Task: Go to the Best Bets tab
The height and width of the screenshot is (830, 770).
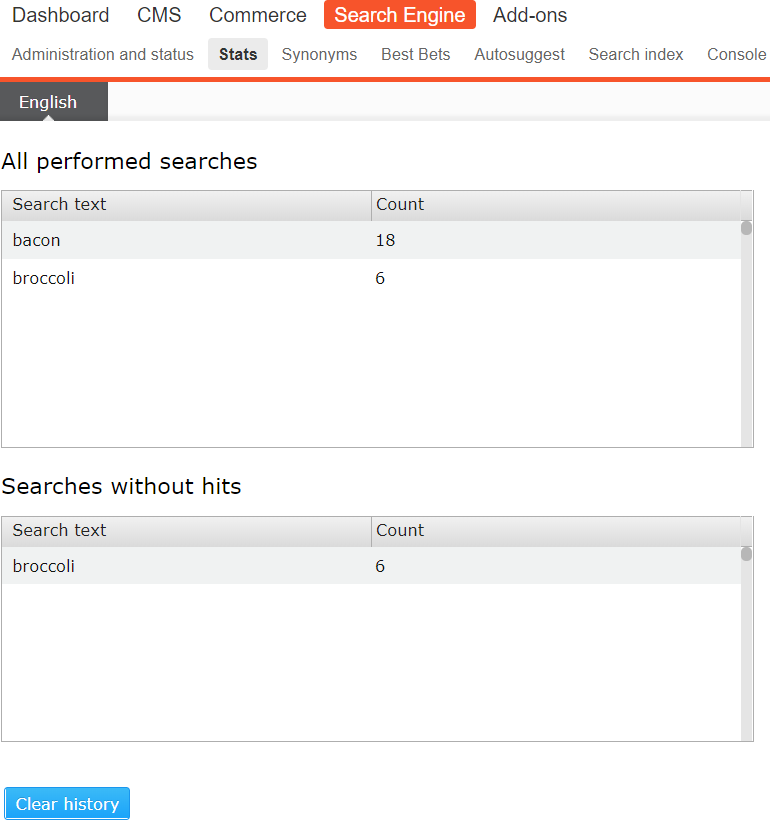Action: coord(415,54)
